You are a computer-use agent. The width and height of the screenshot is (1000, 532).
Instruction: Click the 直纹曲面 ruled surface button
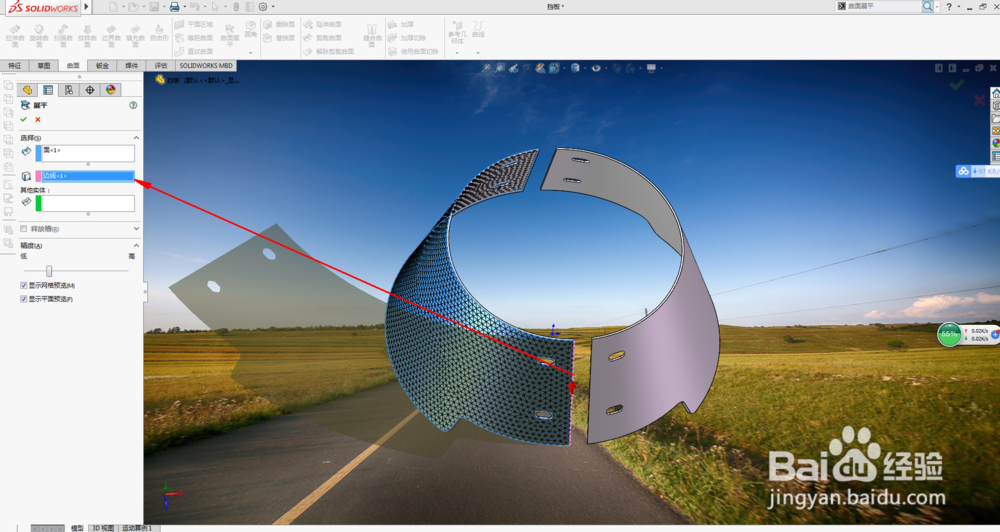point(194,51)
